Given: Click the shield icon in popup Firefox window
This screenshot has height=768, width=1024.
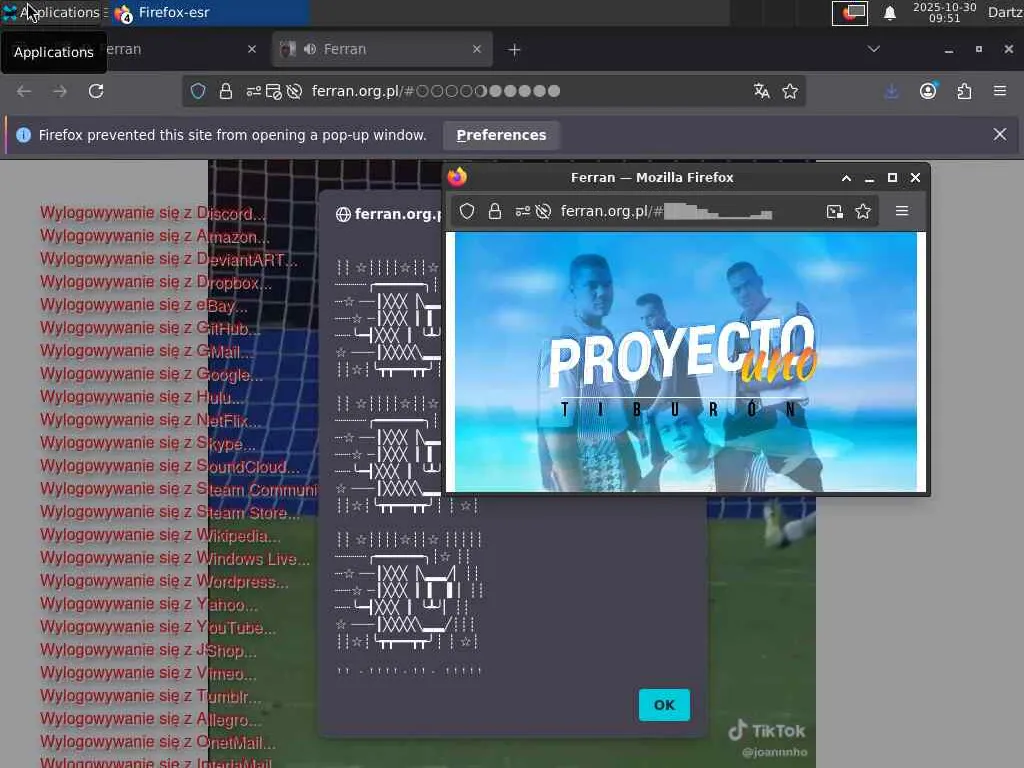Looking at the screenshot, I should tap(467, 211).
